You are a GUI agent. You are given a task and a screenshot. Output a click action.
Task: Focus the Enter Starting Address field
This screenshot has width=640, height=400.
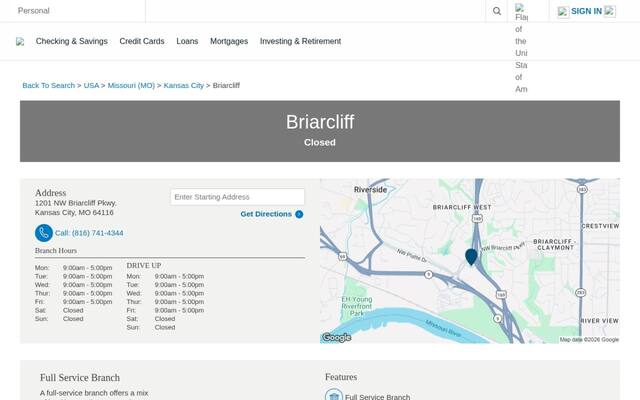tap(237, 197)
